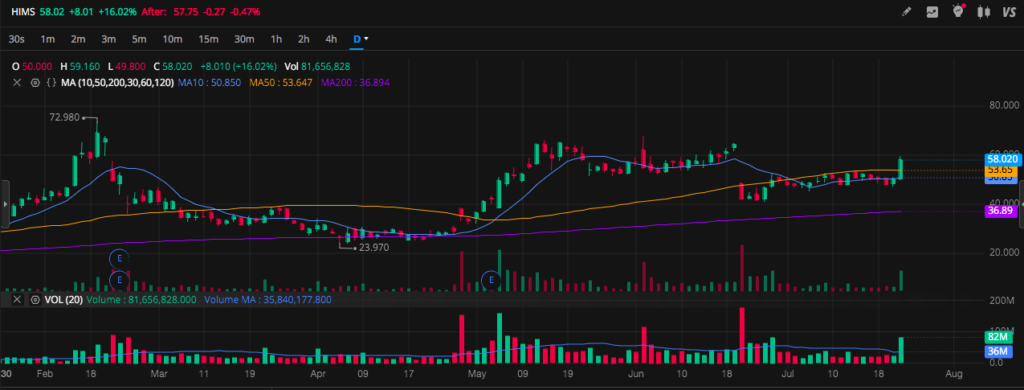Click the HIMS ticker symbol

(23, 12)
